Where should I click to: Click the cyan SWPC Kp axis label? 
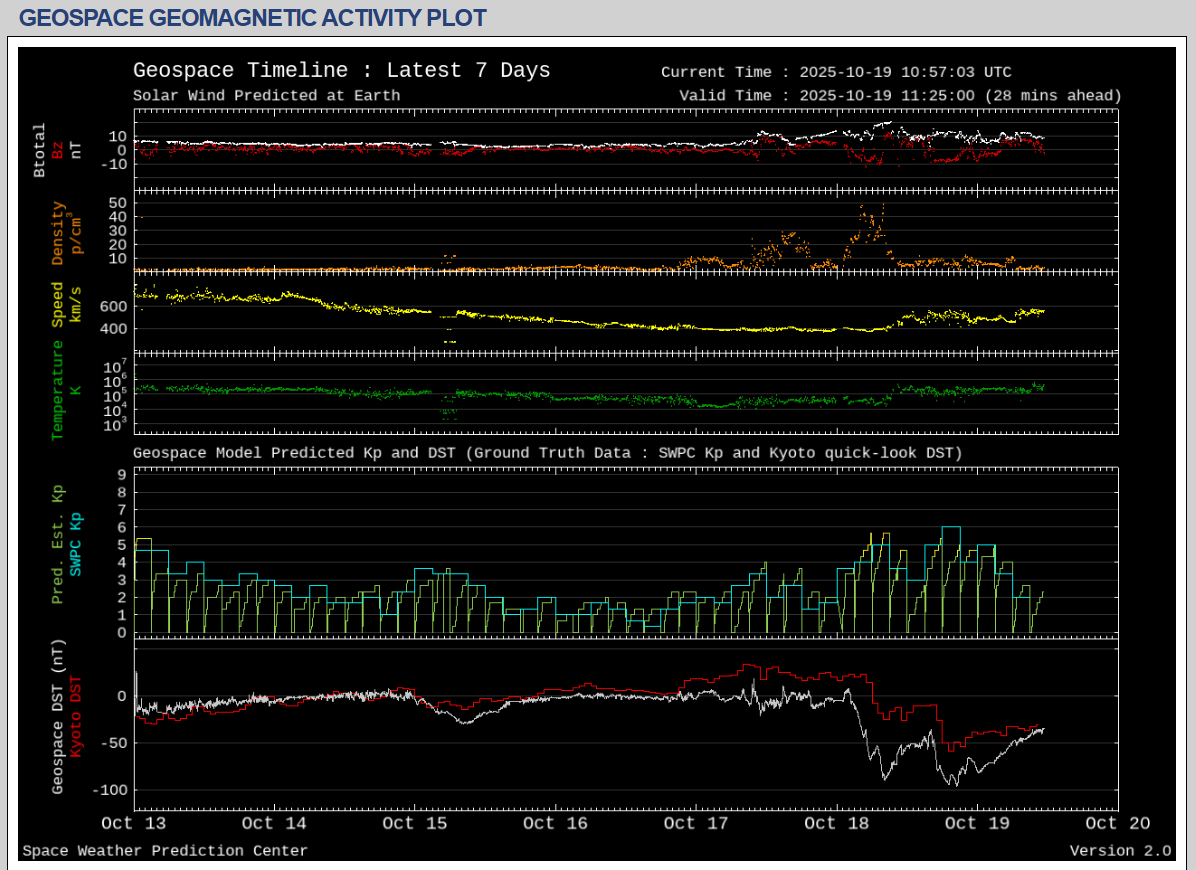coord(76,543)
